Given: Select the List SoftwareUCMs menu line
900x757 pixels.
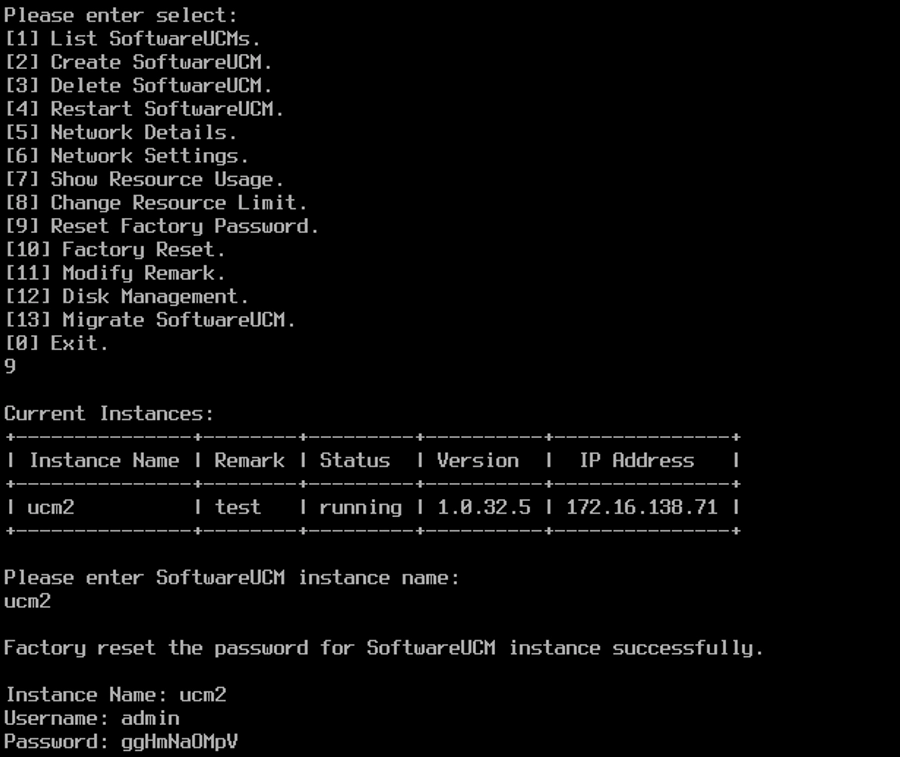Looking at the screenshot, I should pyautogui.click(x=133, y=38).
